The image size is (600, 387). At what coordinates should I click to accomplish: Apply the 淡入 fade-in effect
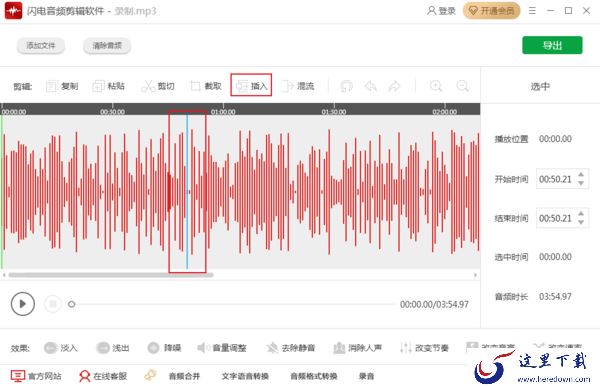coord(61,348)
